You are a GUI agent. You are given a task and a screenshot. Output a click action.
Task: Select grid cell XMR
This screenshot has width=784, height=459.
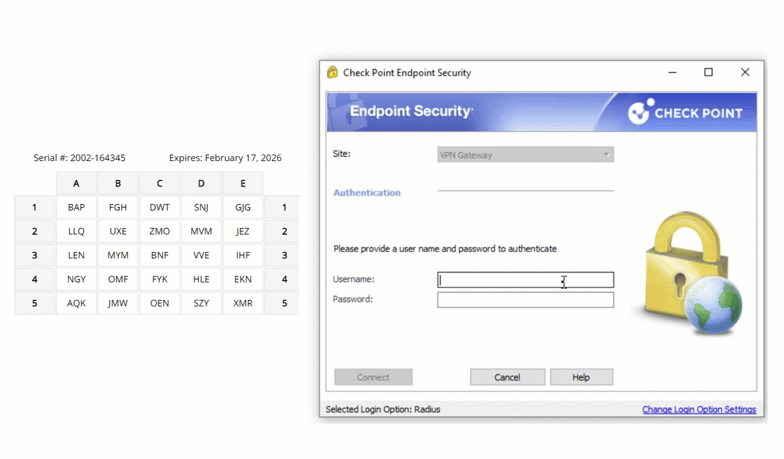pos(242,303)
